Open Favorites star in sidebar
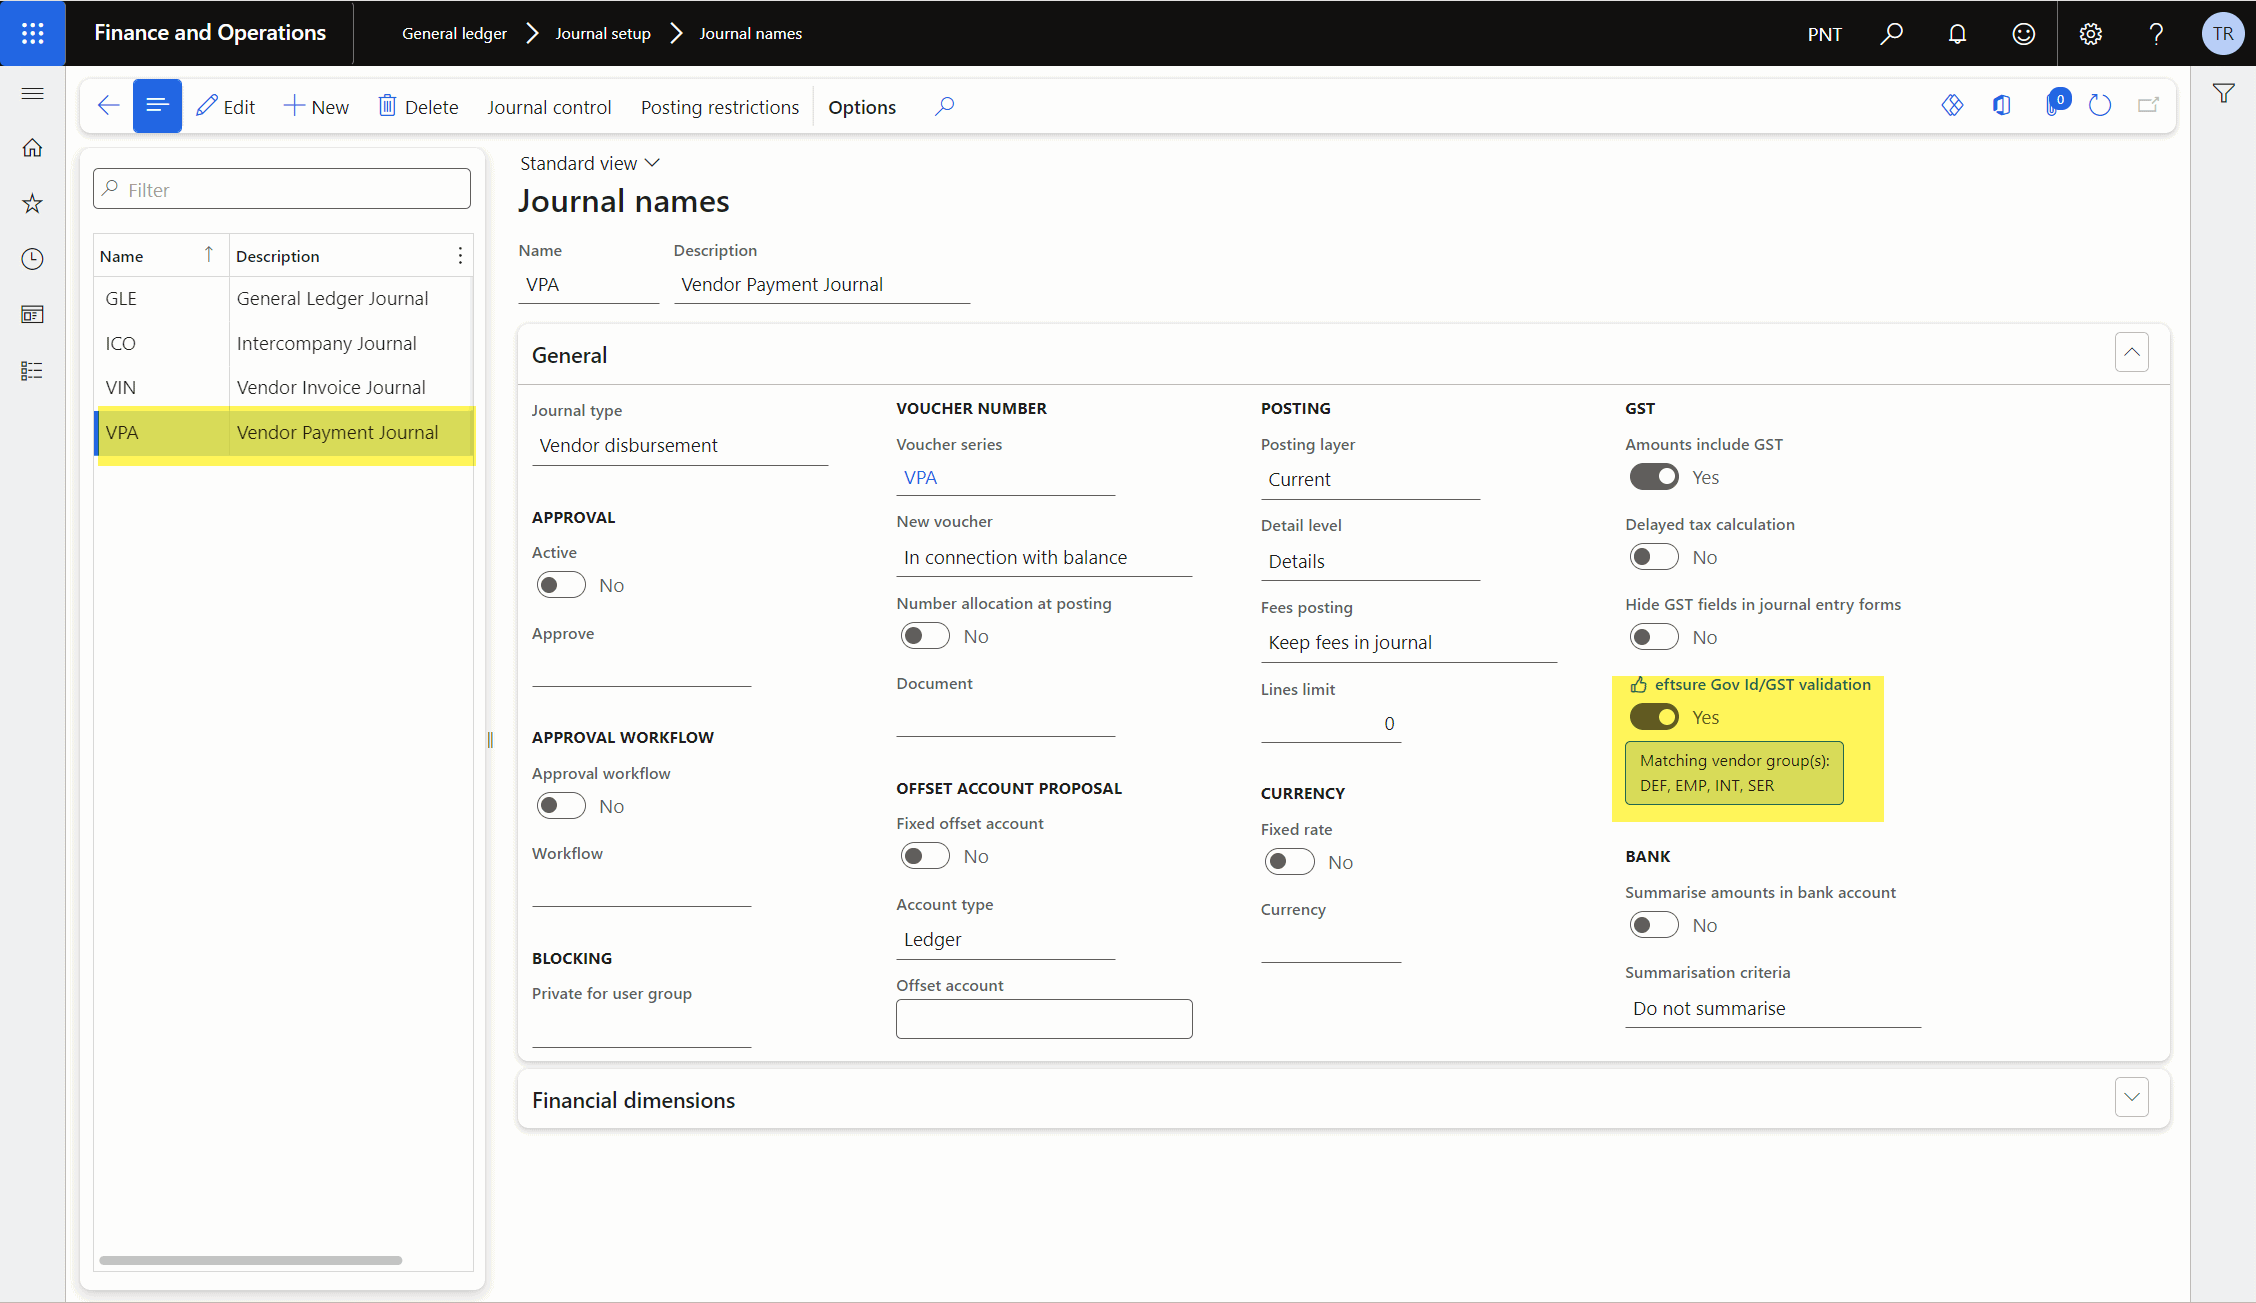The width and height of the screenshot is (2256, 1303). pos(33,204)
